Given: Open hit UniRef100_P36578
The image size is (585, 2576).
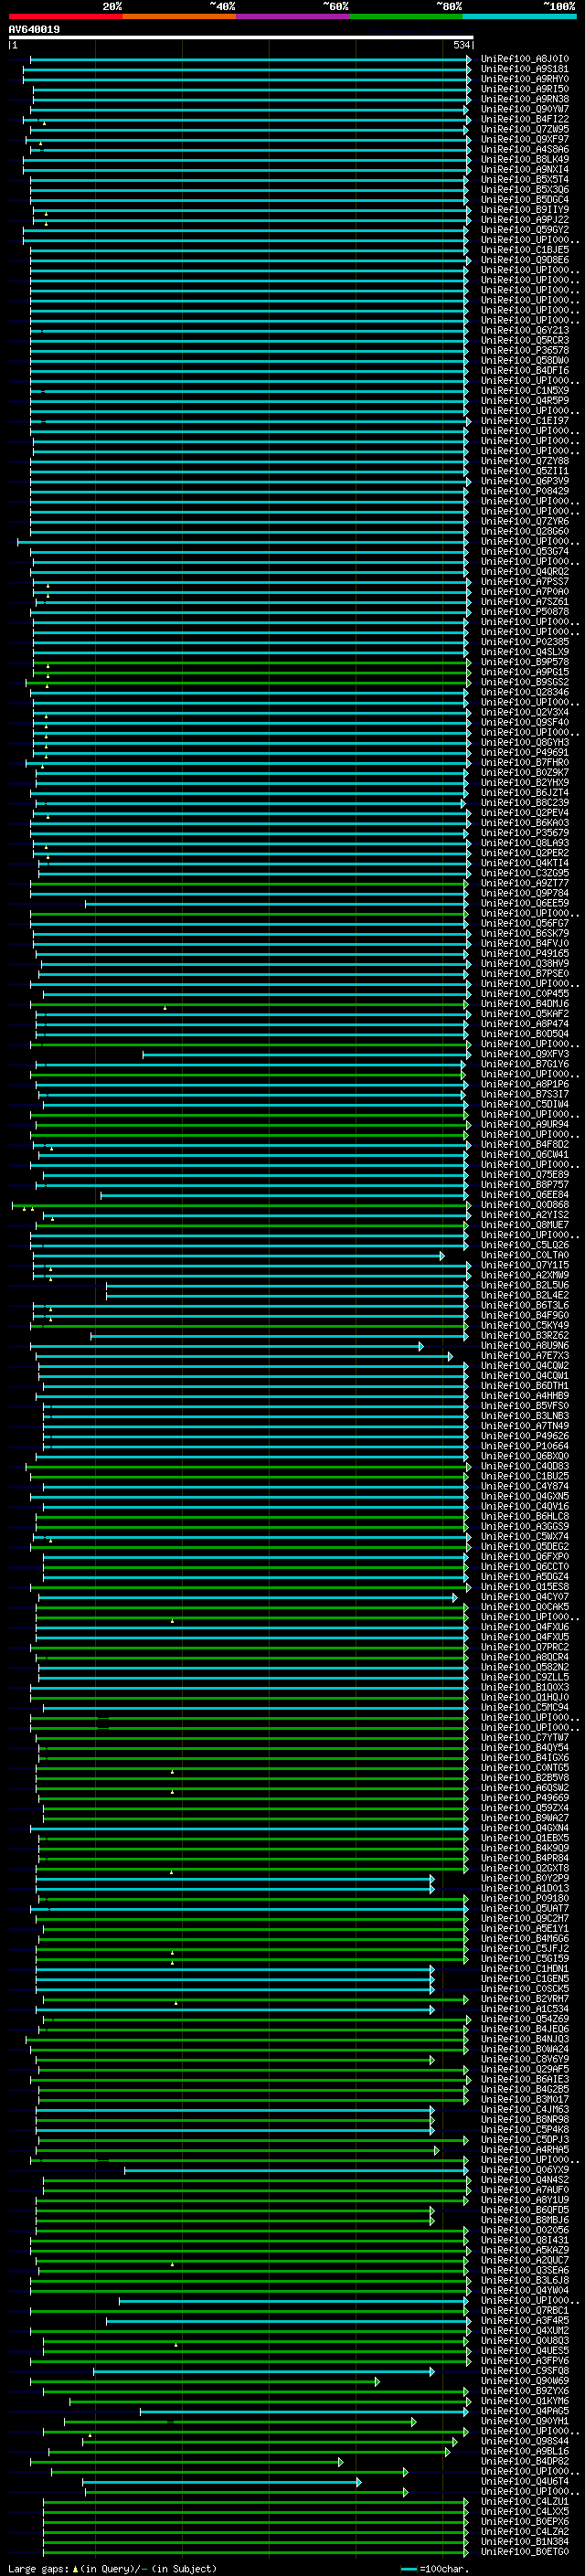Looking at the screenshot, I should pyautogui.click(x=525, y=350).
